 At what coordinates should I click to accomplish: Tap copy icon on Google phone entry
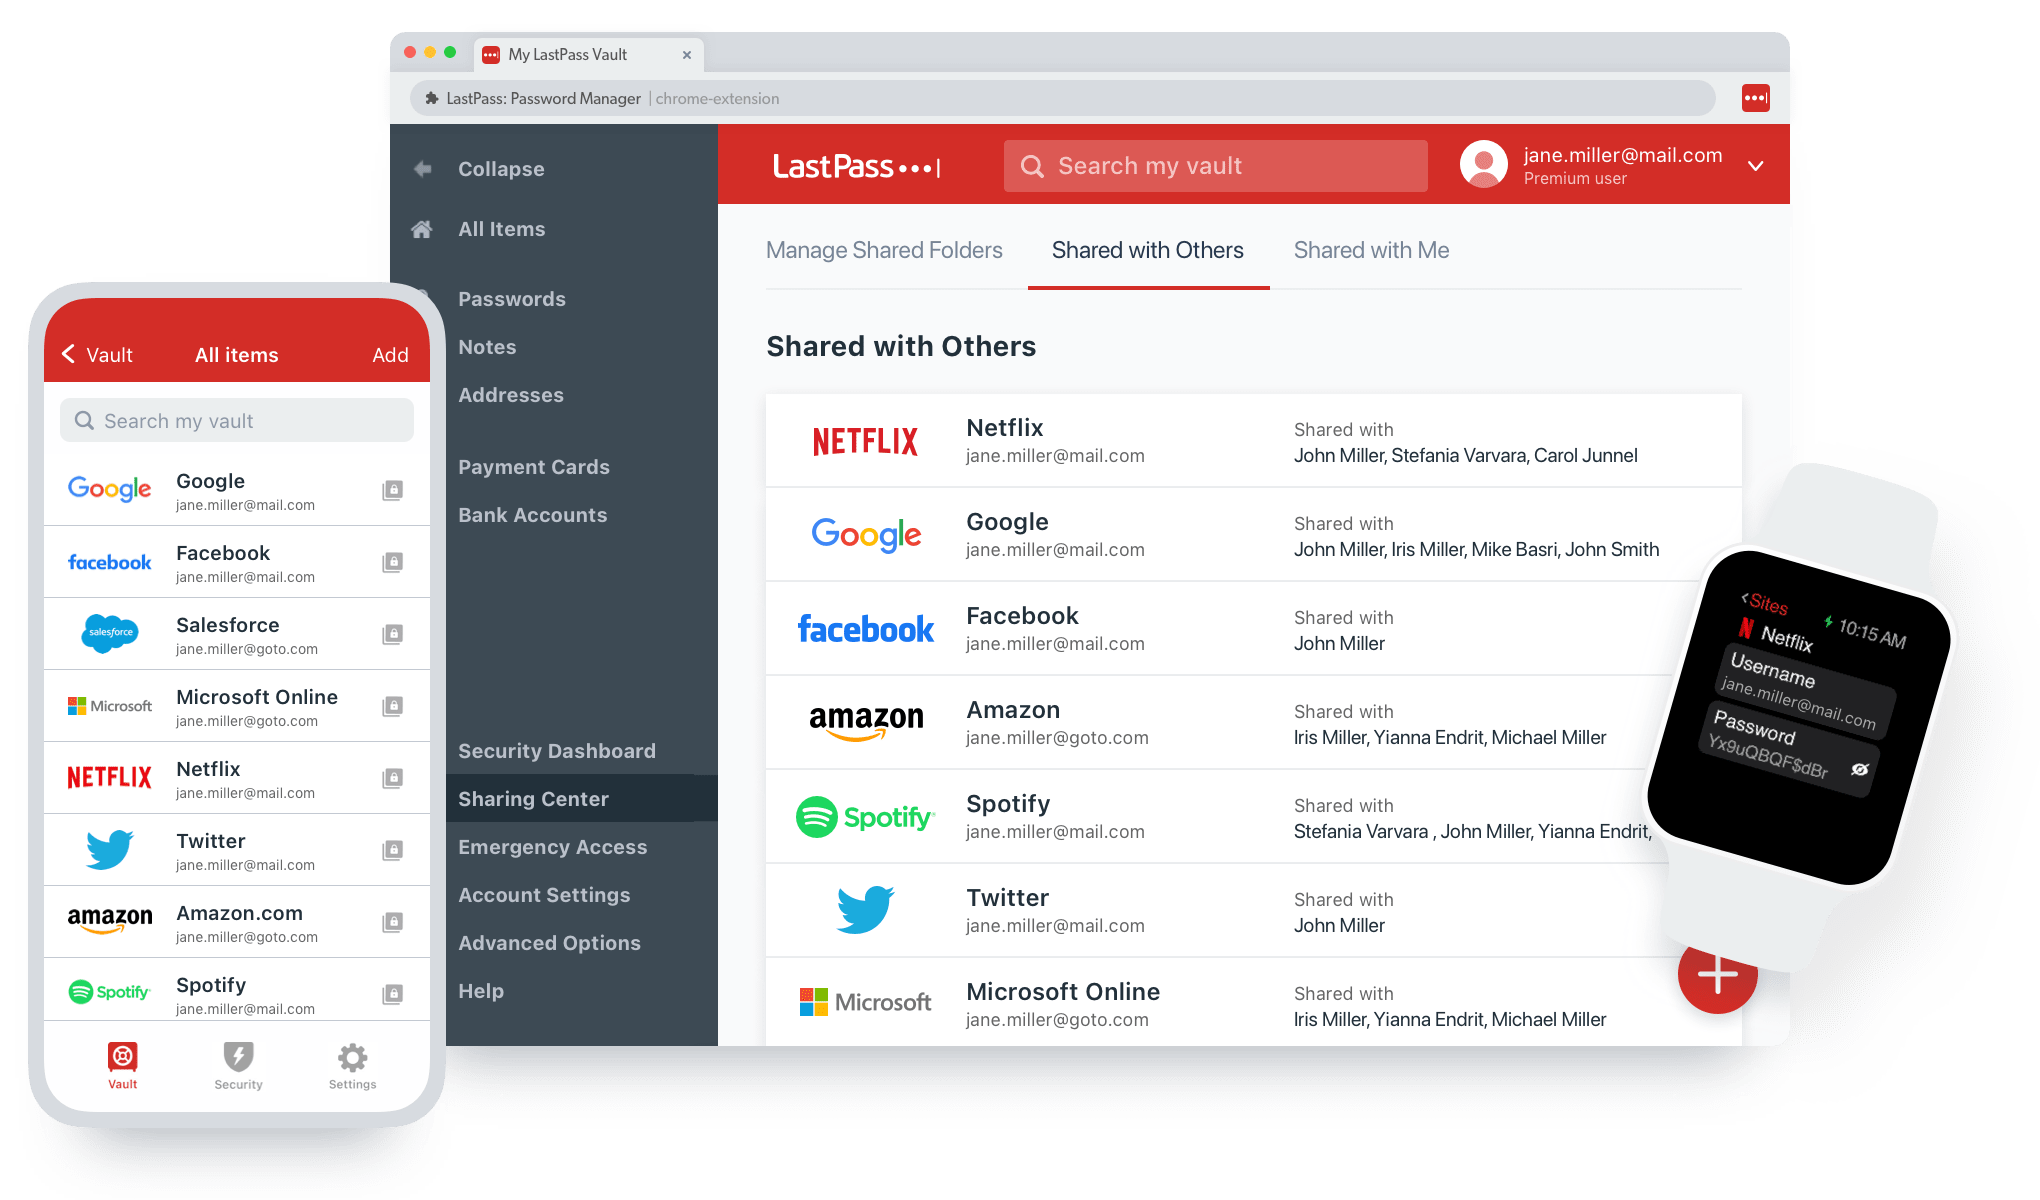click(x=393, y=490)
